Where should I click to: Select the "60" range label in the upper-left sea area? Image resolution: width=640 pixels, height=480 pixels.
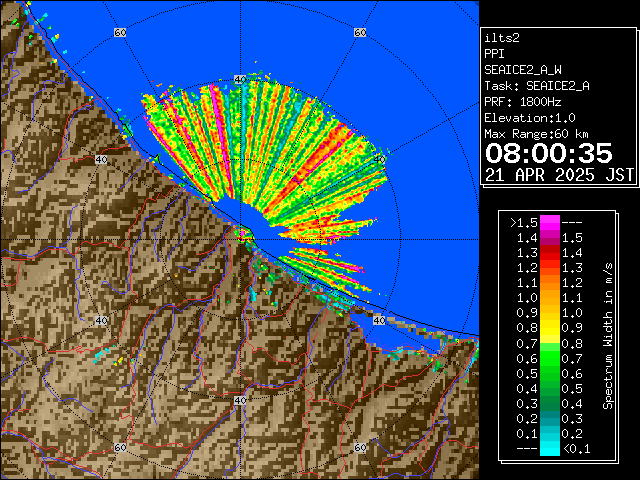120,32
